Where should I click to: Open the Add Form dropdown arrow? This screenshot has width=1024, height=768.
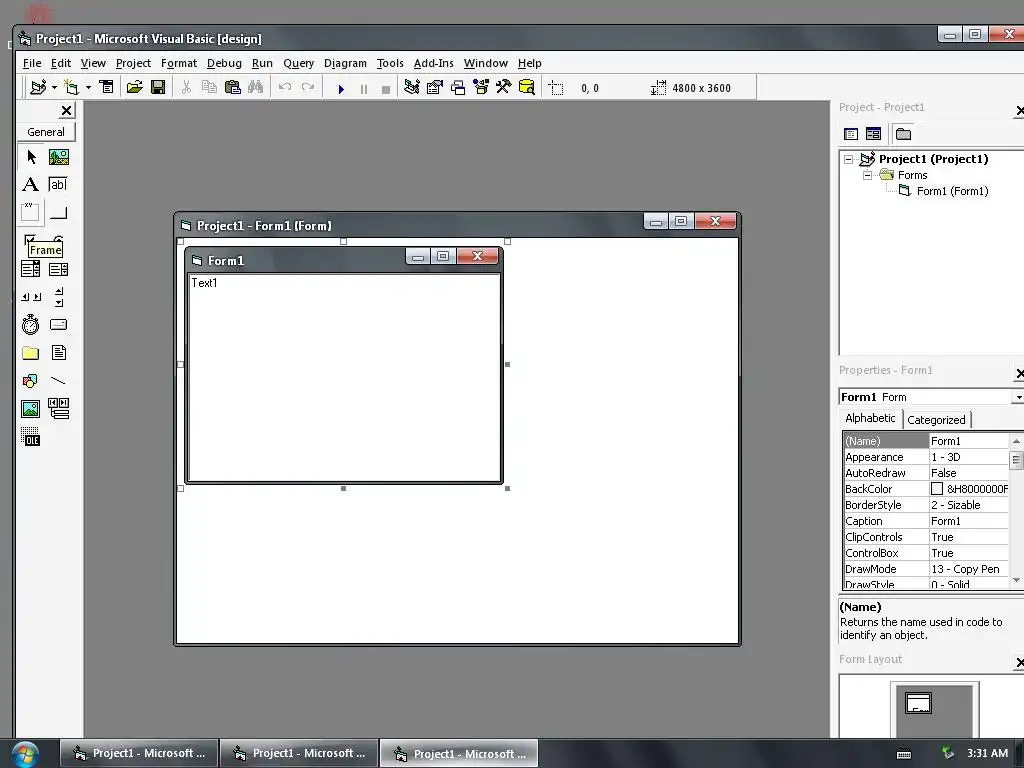[88, 87]
